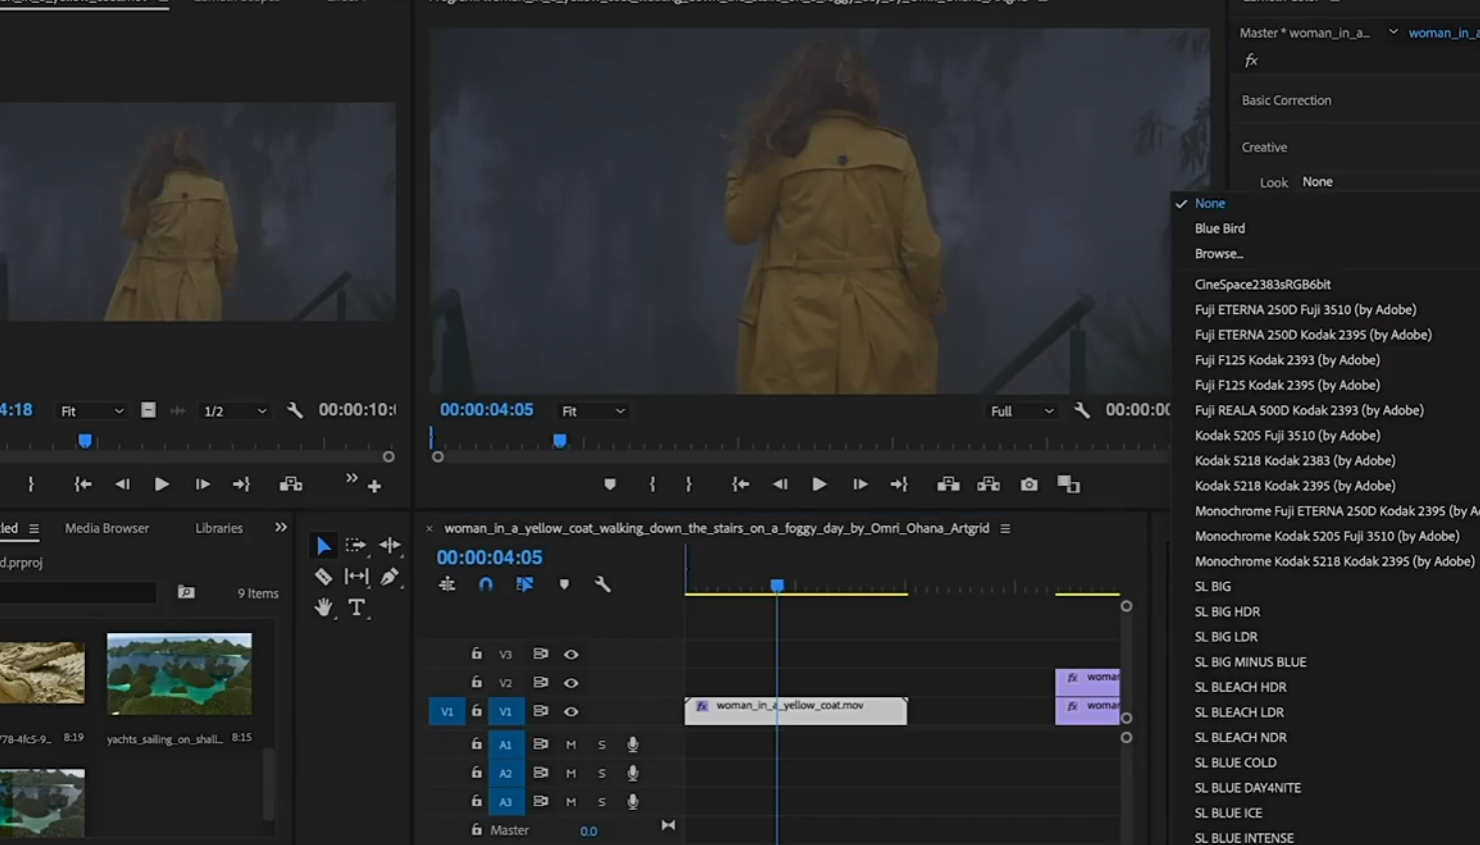Expand the Basic Correction section

1286,100
